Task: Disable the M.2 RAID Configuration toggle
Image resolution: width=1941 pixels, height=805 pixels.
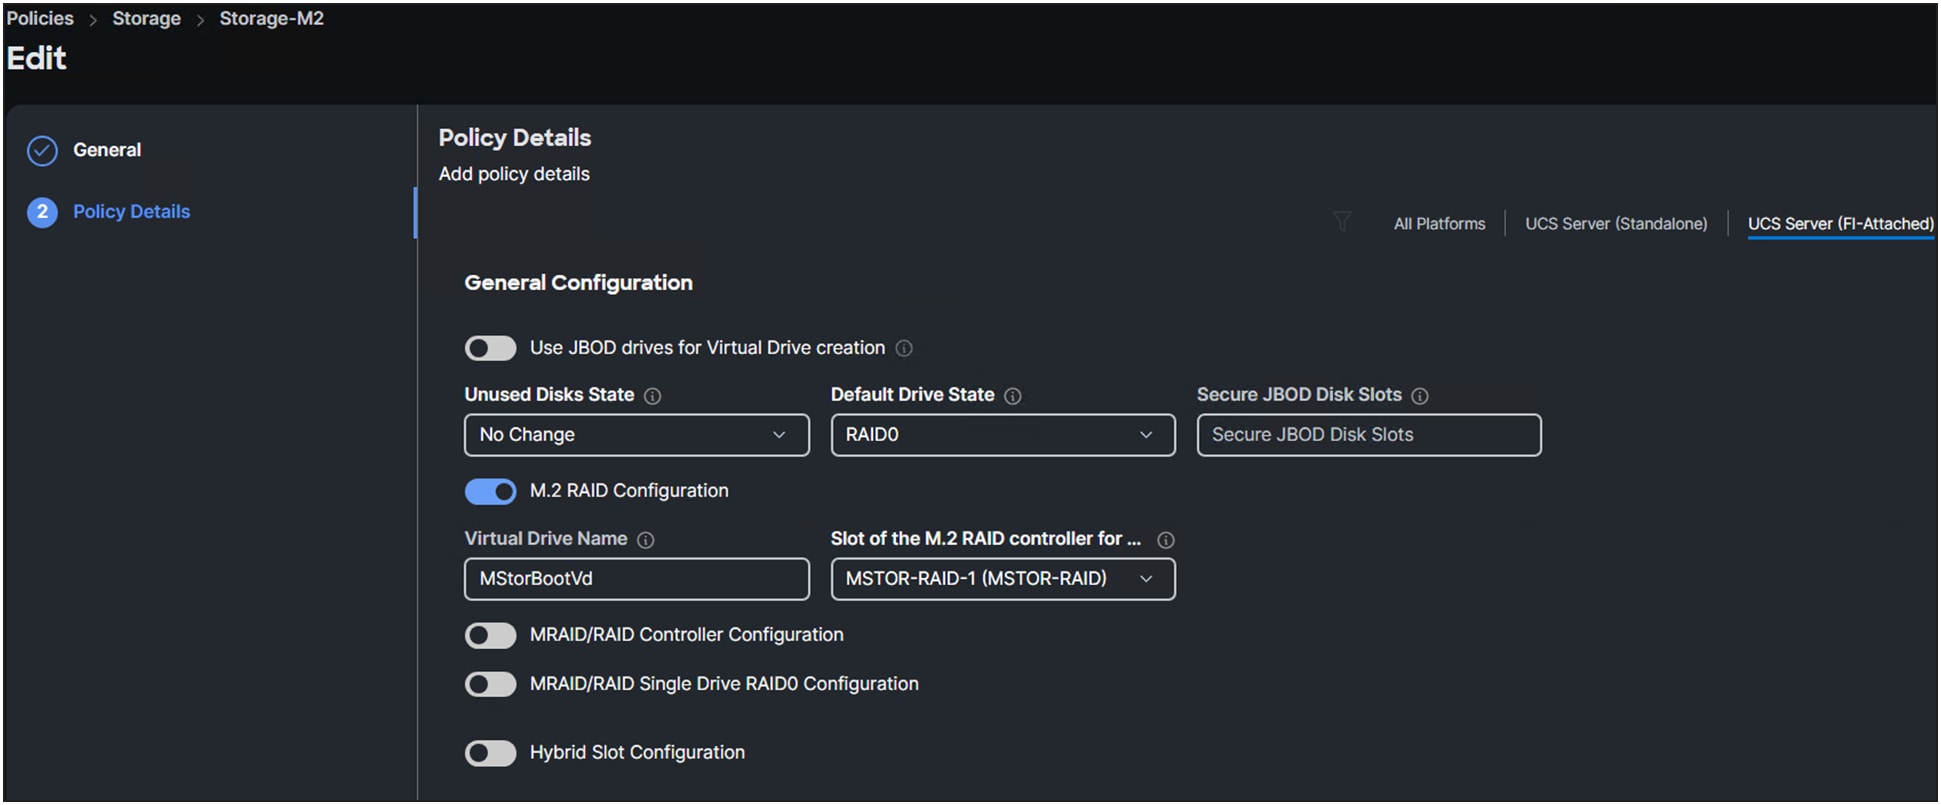Action: [x=490, y=491]
